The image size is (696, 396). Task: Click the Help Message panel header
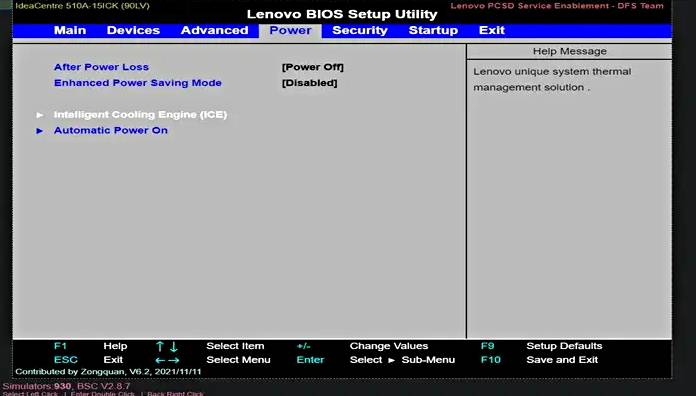coord(569,51)
